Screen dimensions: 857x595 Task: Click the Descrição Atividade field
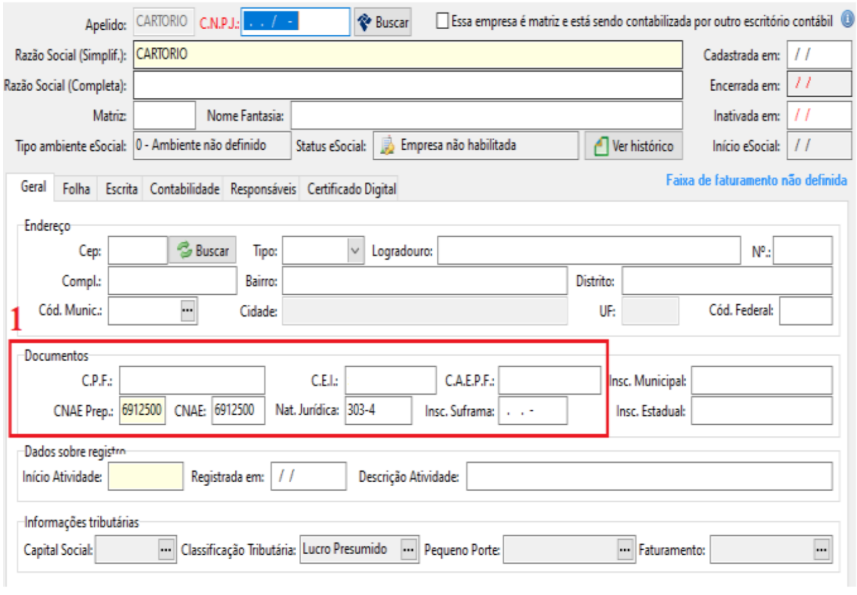650,476
